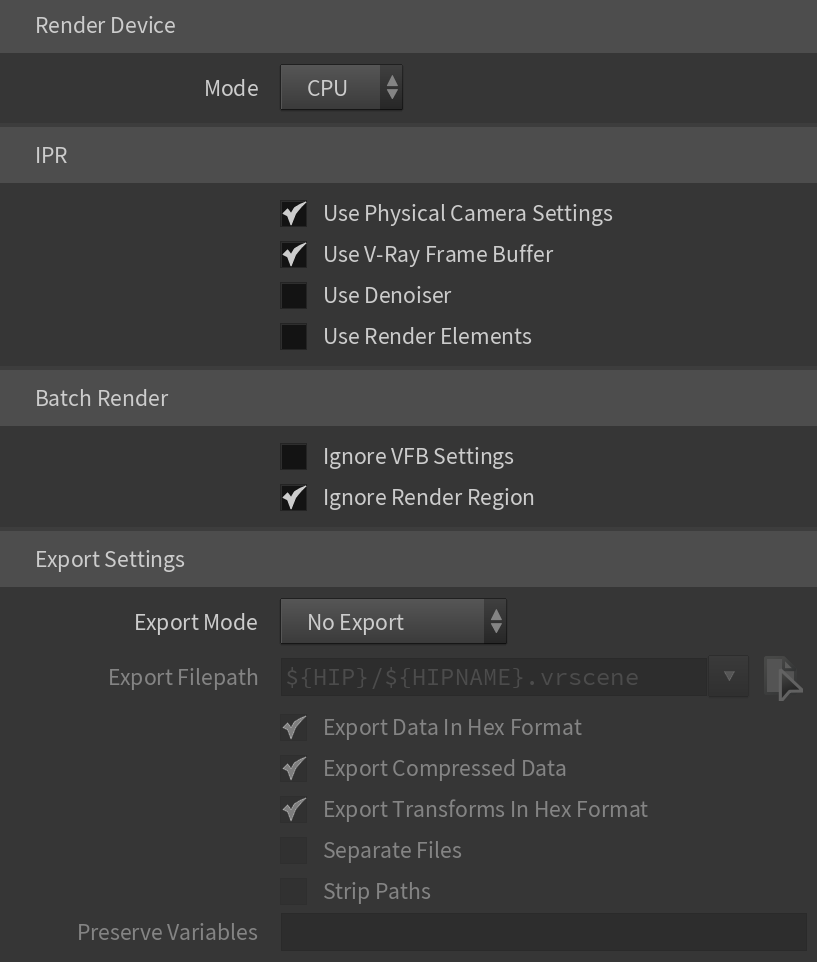Open the Export Mode No Export dropdown
The height and width of the screenshot is (962, 817).
(393, 621)
